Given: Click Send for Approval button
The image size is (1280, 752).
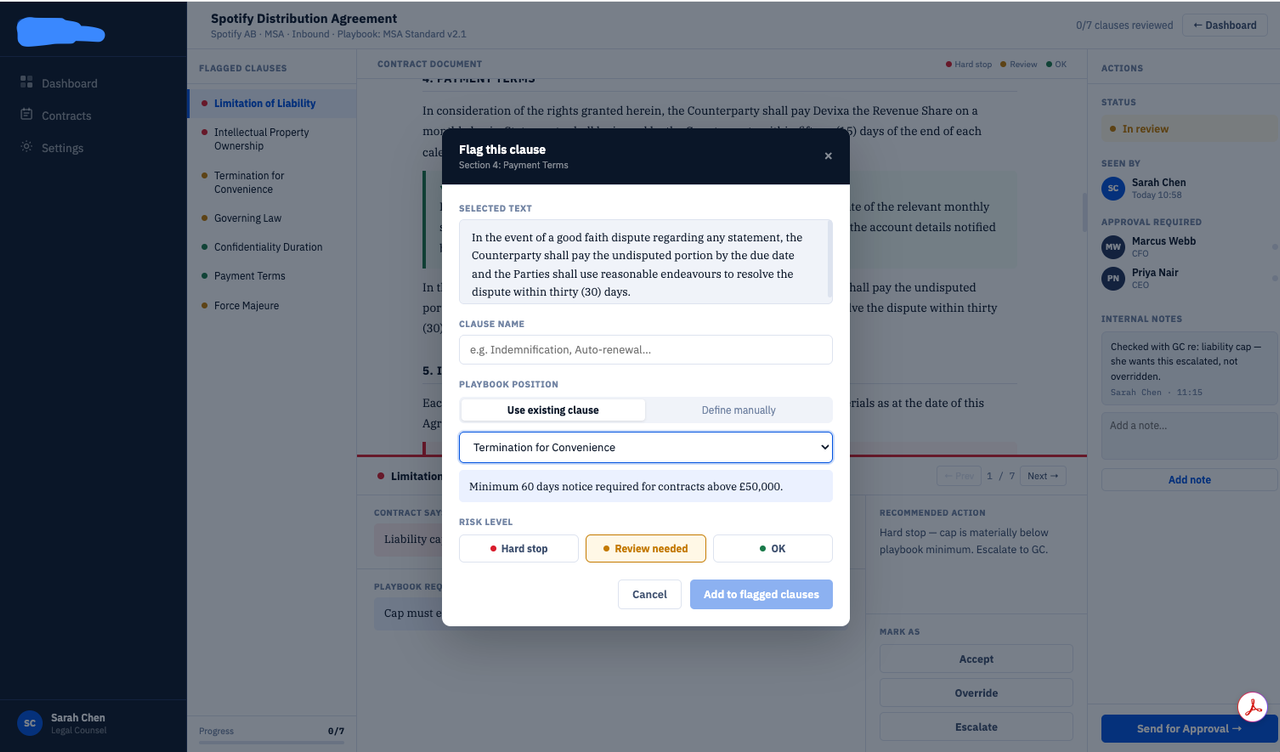Looking at the screenshot, I should 1189,729.
